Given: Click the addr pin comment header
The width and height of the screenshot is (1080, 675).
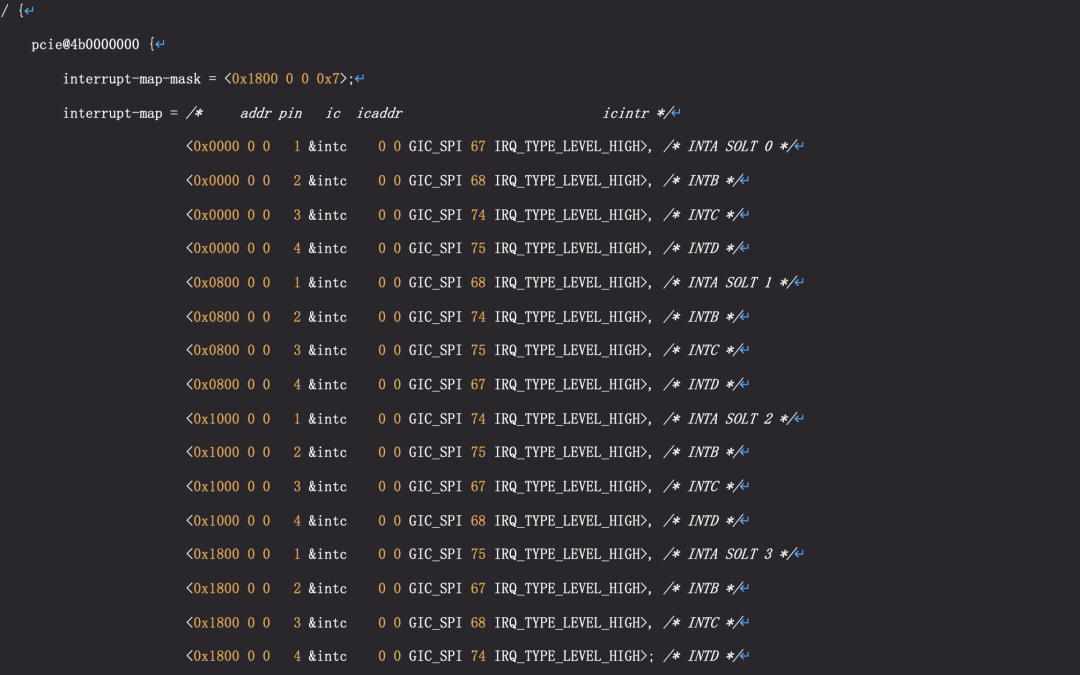Looking at the screenshot, I should [x=270, y=112].
